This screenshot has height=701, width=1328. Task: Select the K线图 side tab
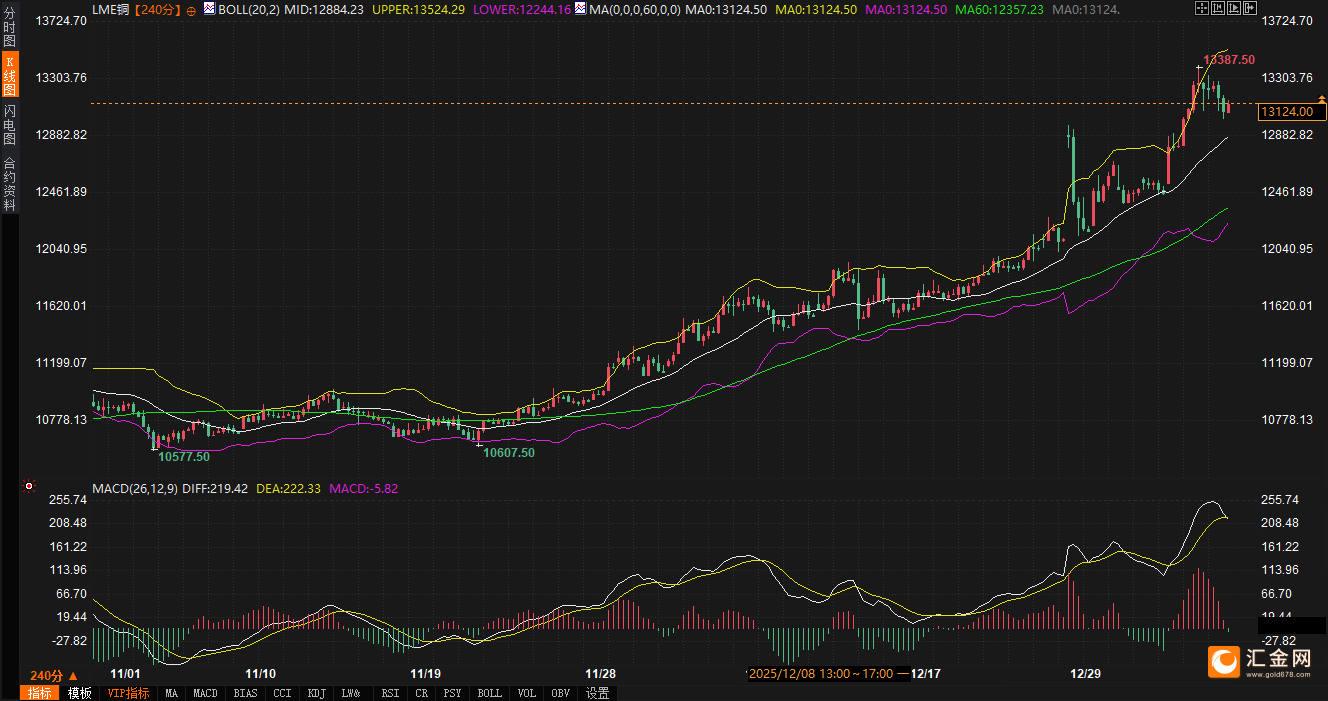(9, 75)
